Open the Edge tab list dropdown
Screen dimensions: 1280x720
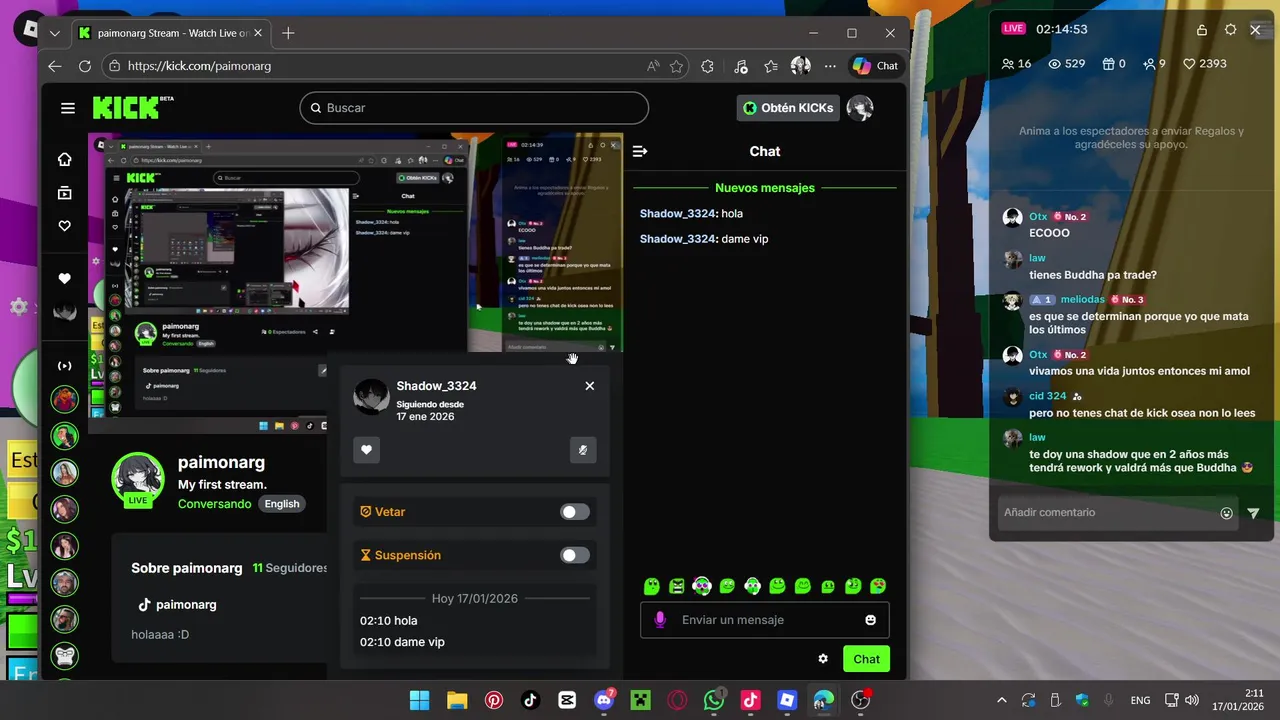pos(54,33)
